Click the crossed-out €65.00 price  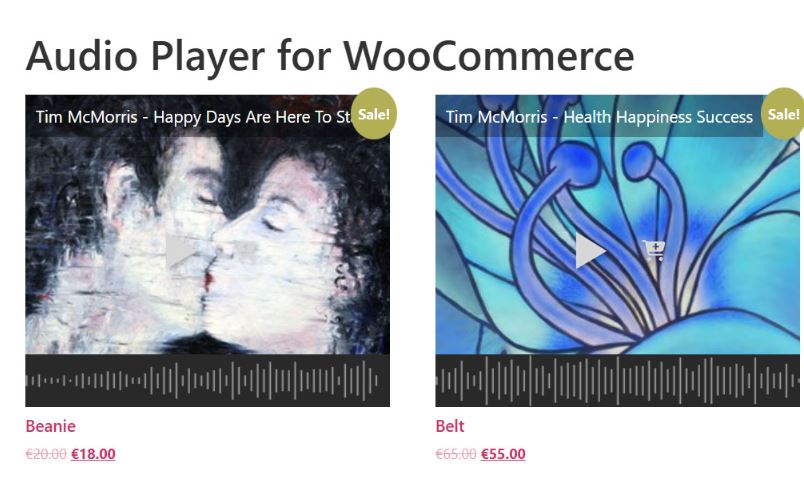(456, 454)
